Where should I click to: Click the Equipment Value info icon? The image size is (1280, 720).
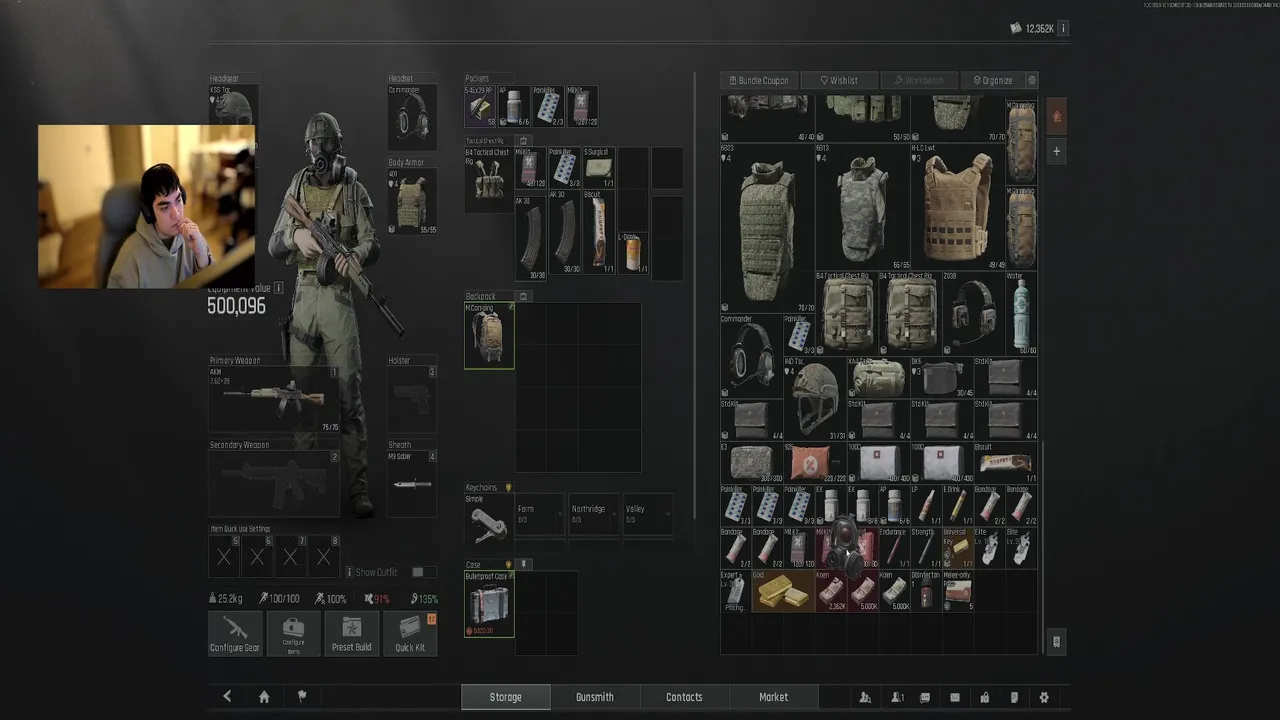[278, 288]
